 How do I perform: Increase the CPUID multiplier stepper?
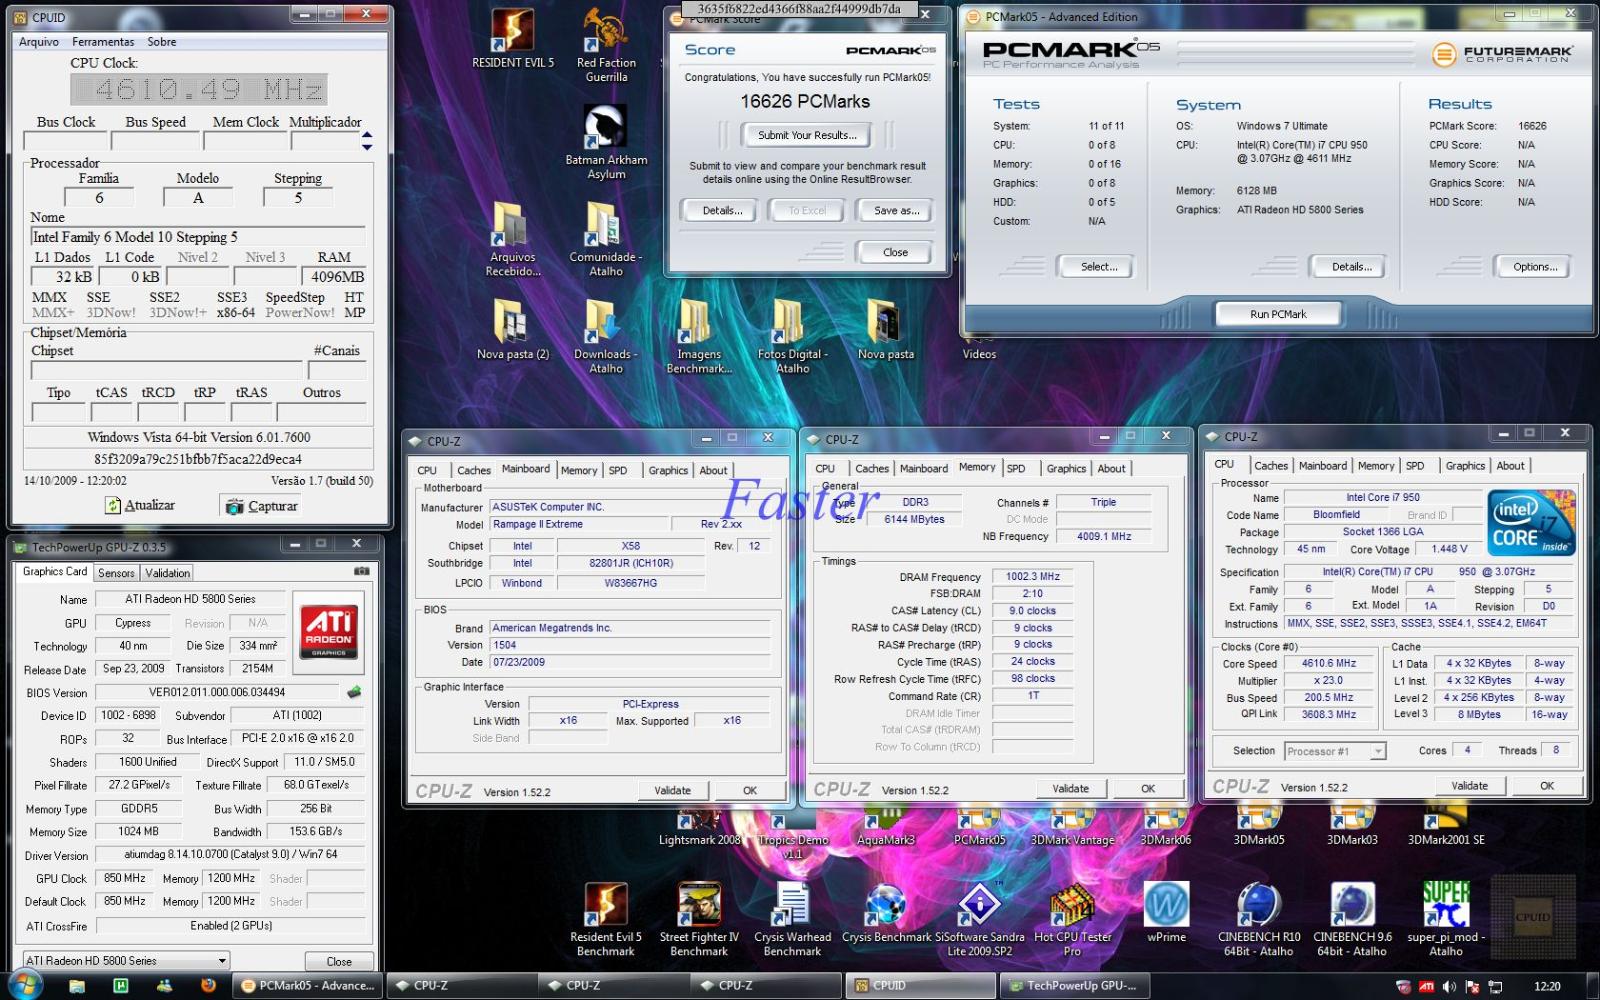click(367, 135)
